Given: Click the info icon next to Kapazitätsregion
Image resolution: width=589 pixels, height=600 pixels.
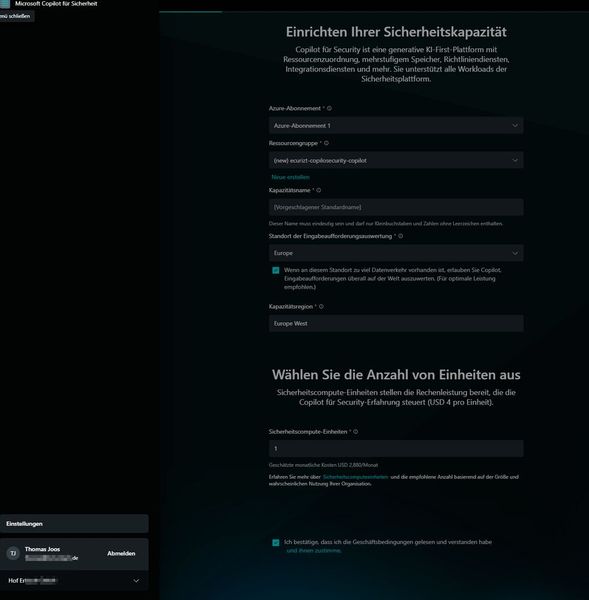Looking at the screenshot, I should coord(321,307).
